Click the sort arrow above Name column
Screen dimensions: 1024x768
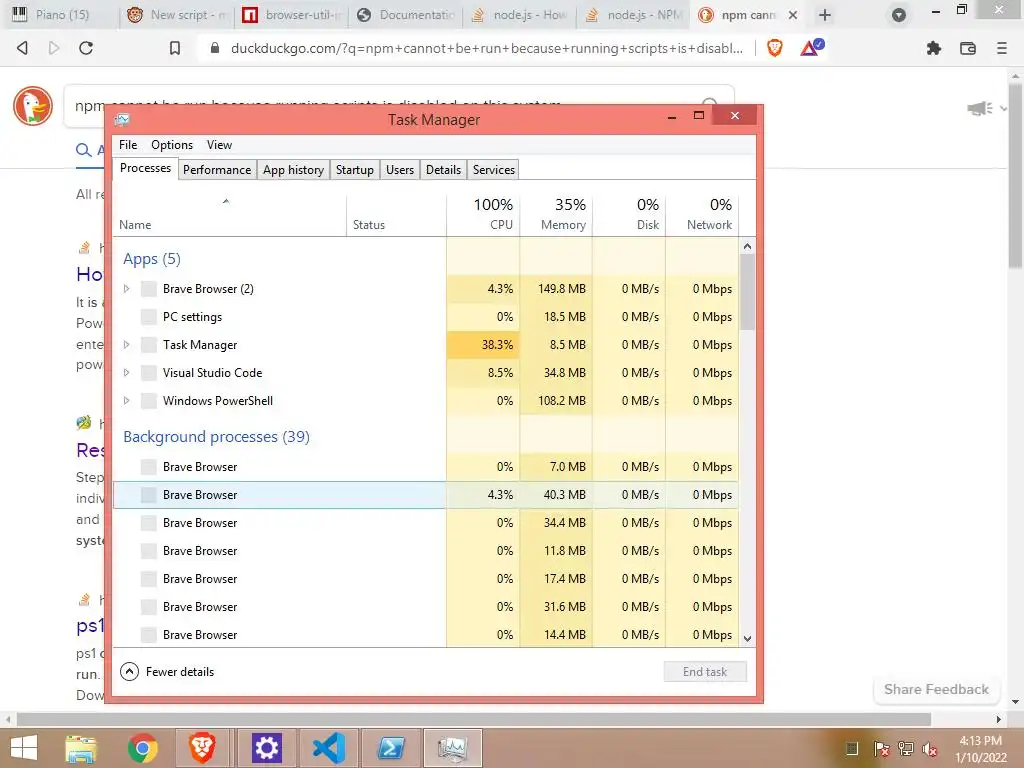(x=226, y=201)
